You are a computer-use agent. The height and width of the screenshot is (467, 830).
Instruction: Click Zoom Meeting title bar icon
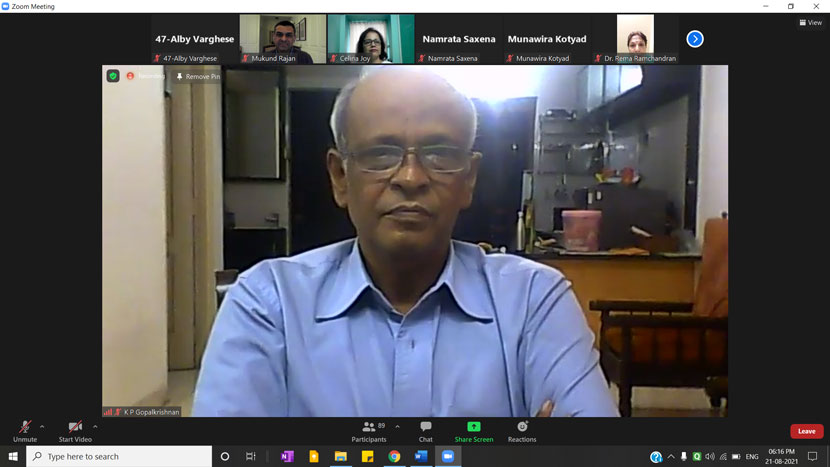click(5, 6)
